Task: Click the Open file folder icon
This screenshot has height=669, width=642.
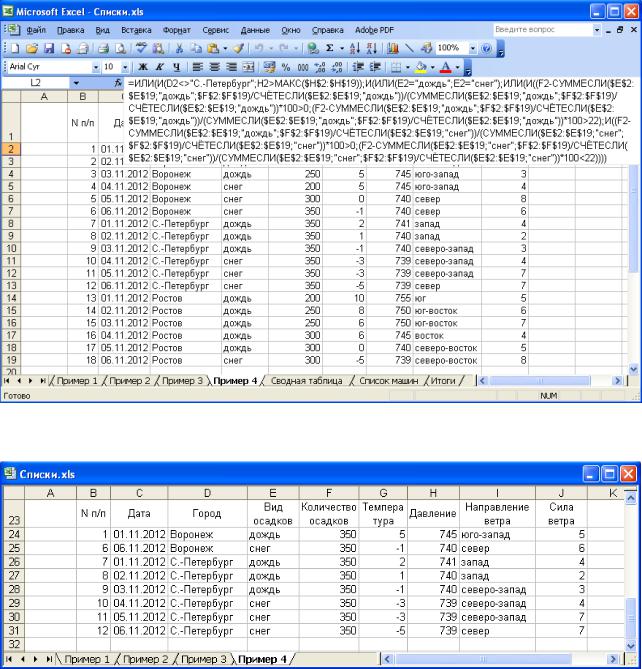Action: (32, 48)
